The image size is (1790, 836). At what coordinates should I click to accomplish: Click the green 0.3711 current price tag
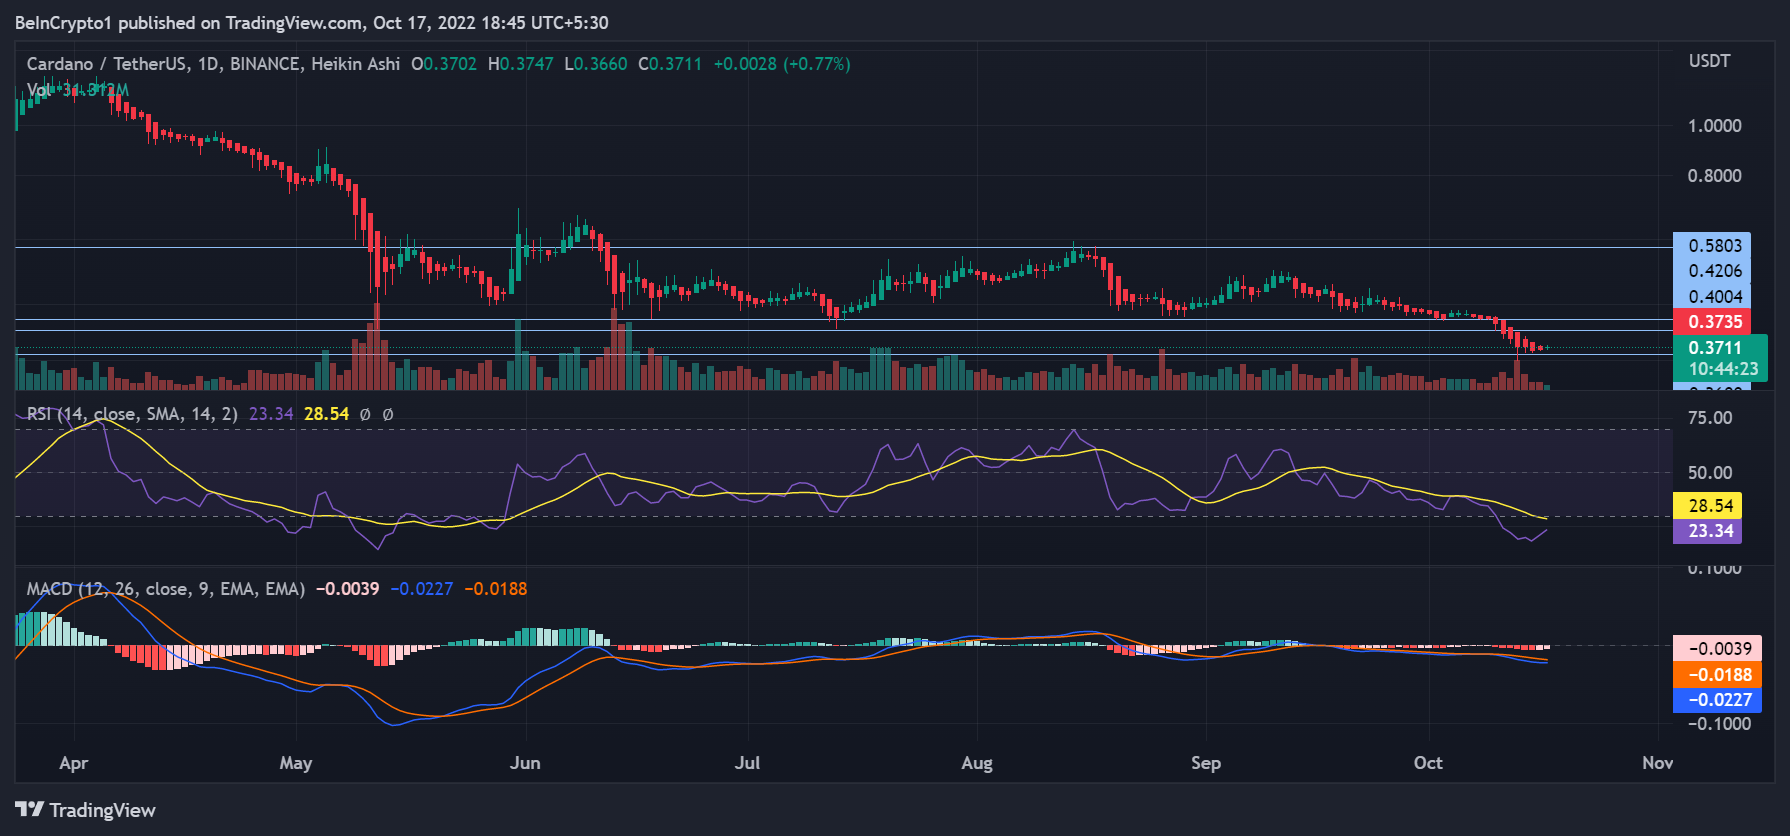tap(1714, 348)
